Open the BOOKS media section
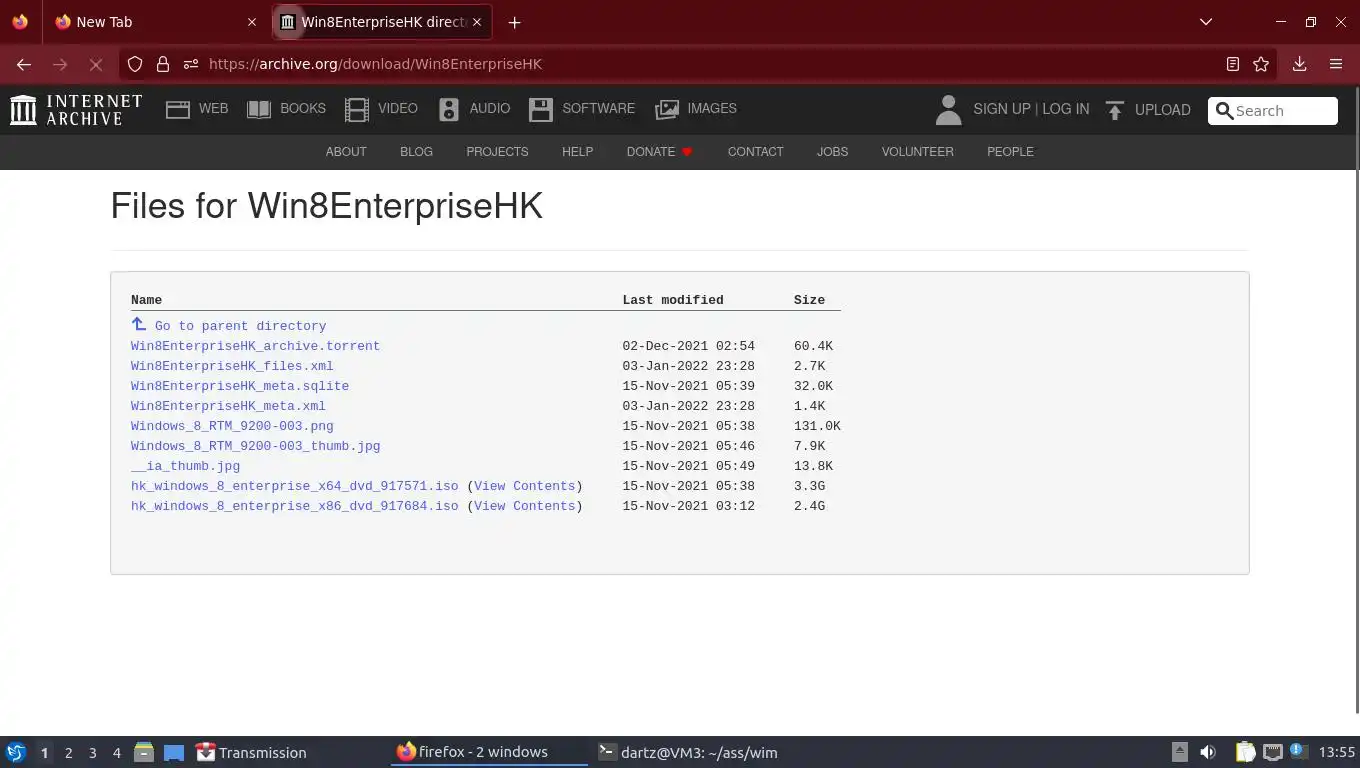This screenshot has width=1360, height=768. [287, 109]
